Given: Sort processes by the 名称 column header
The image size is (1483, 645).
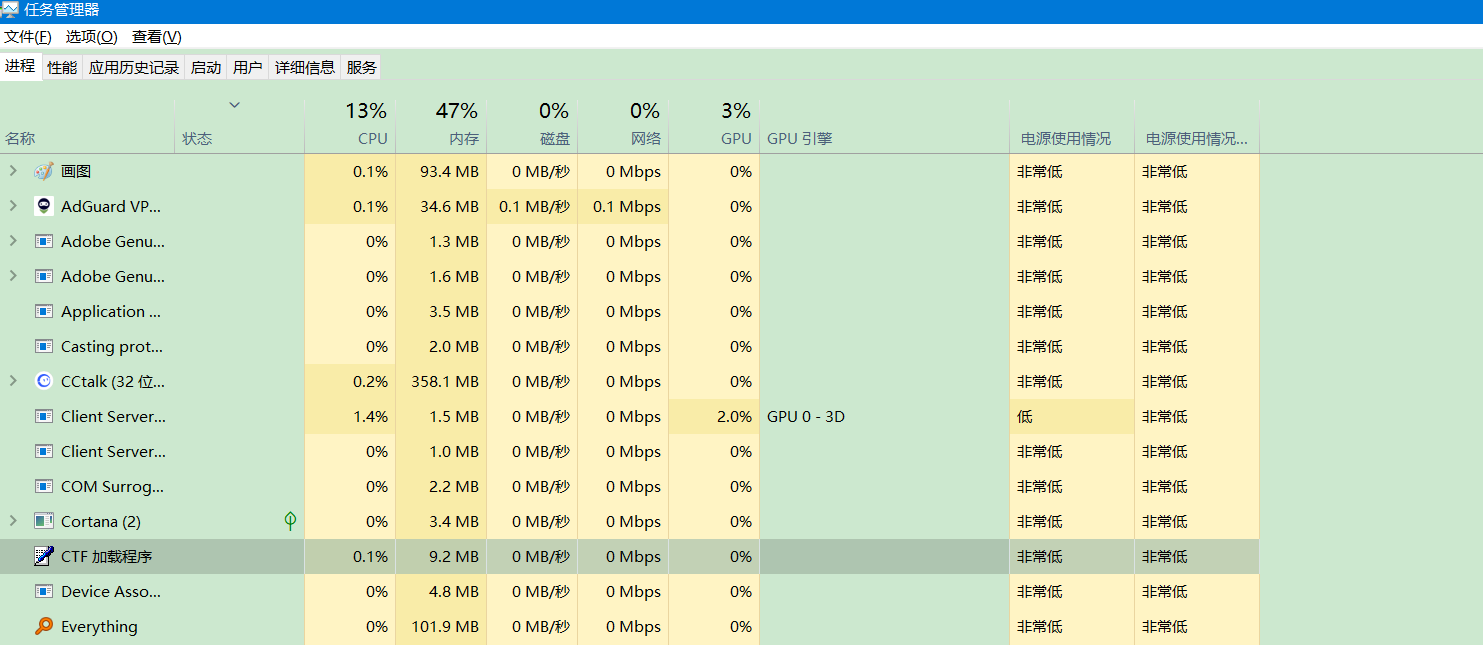Looking at the screenshot, I should (87, 126).
